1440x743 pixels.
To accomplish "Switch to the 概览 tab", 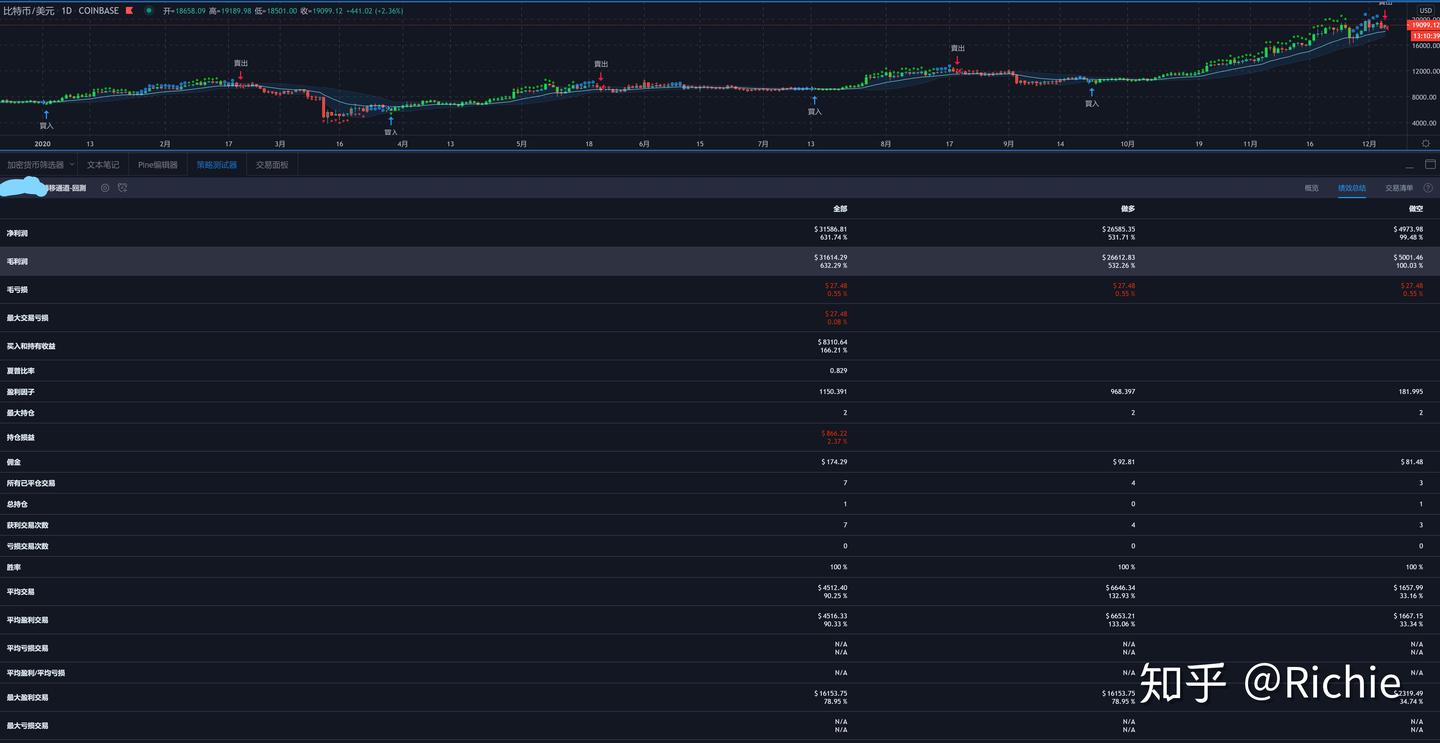I will tap(1311, 187).
